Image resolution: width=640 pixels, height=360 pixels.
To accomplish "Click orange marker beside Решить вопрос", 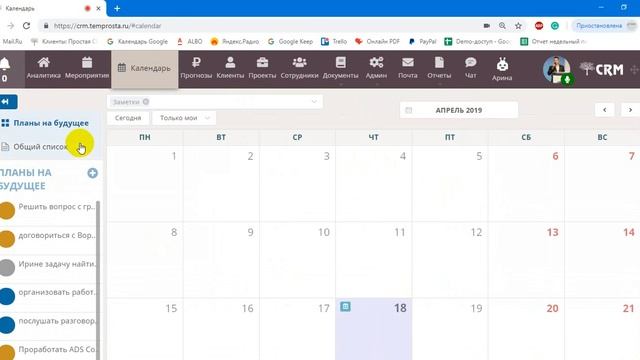I will (x=7, y=211).
